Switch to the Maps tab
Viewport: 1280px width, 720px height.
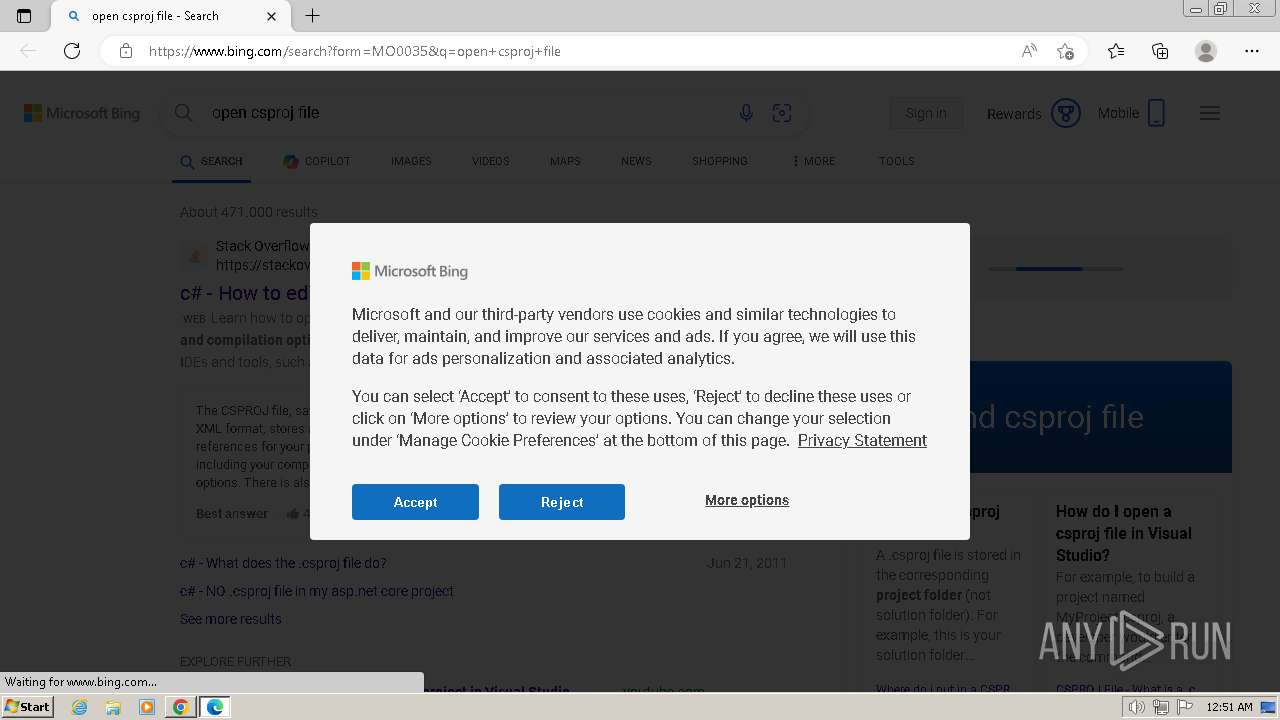click(565, 161)
